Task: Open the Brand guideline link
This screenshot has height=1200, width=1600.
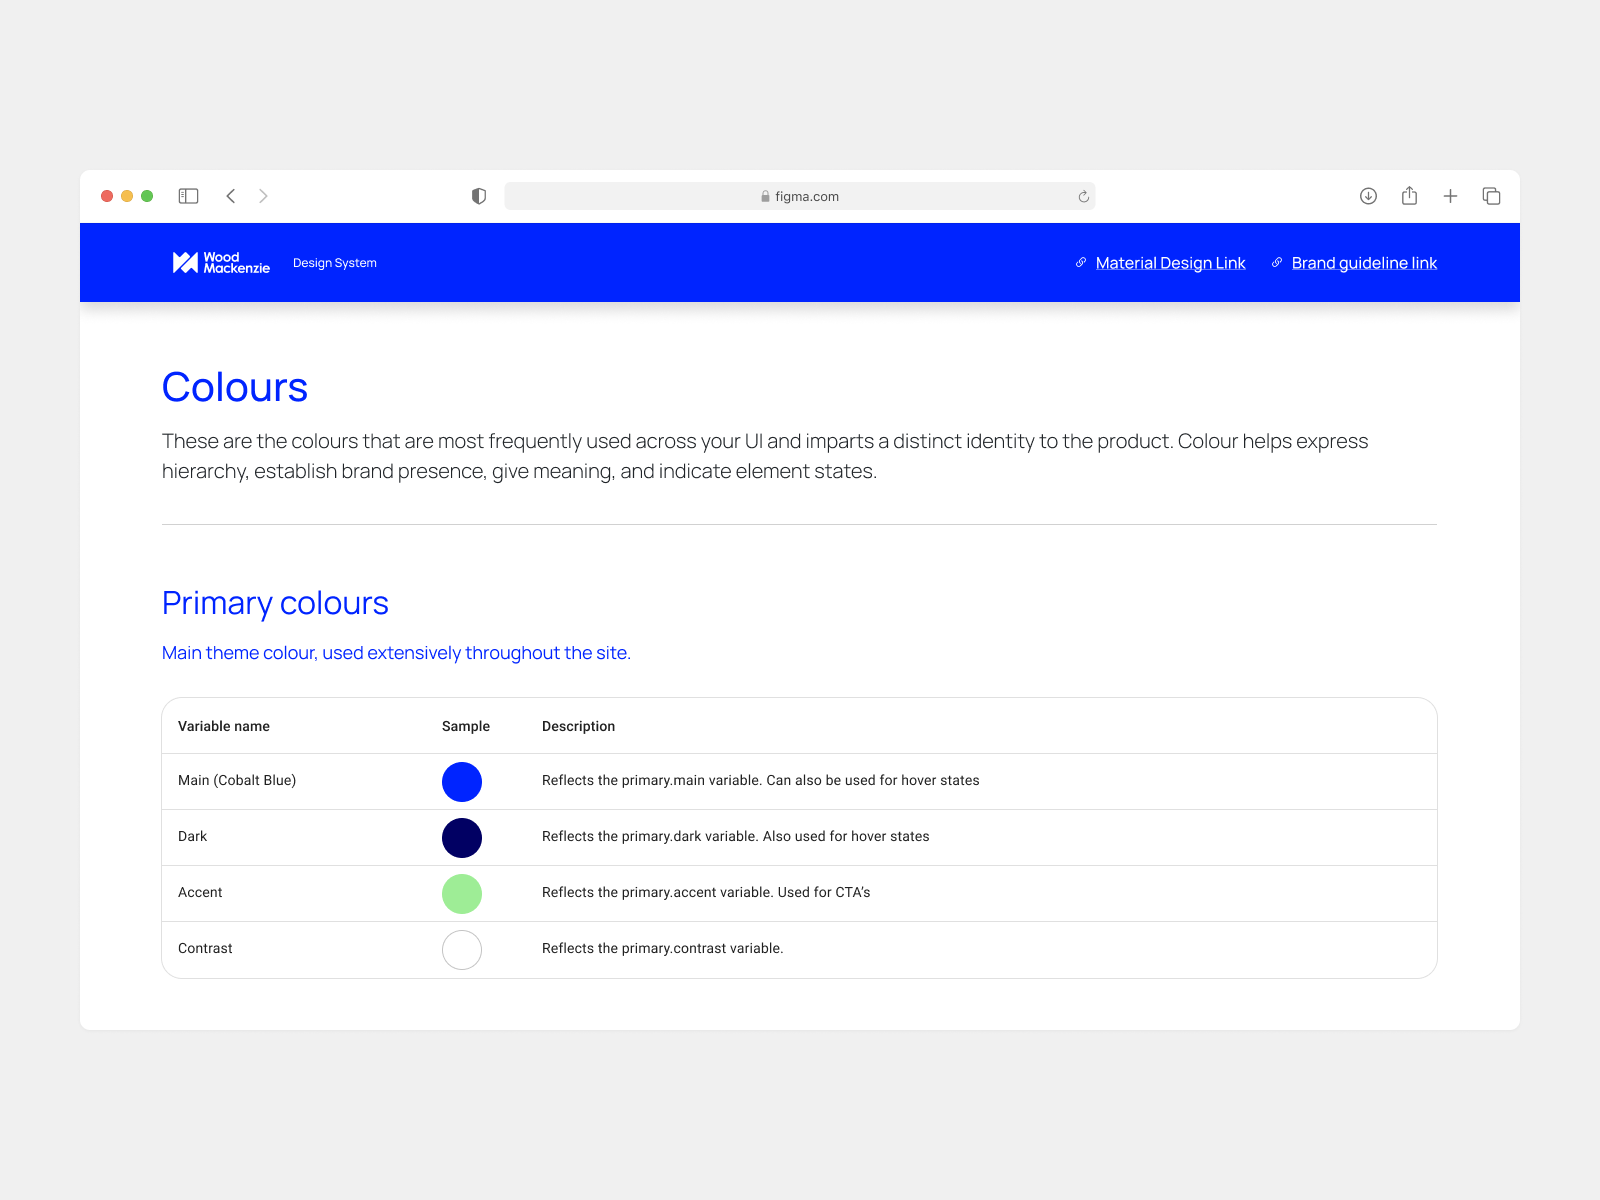Action: (1364, 263)
